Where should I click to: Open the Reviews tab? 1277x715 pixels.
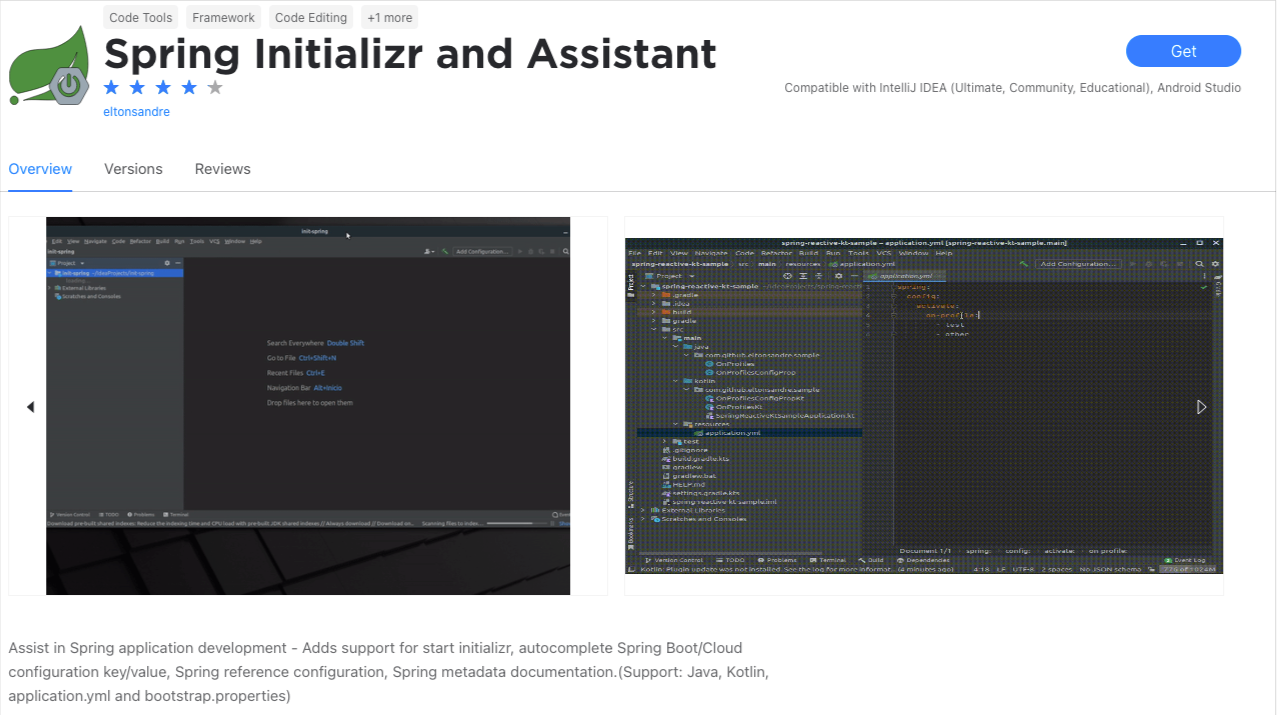222,169
